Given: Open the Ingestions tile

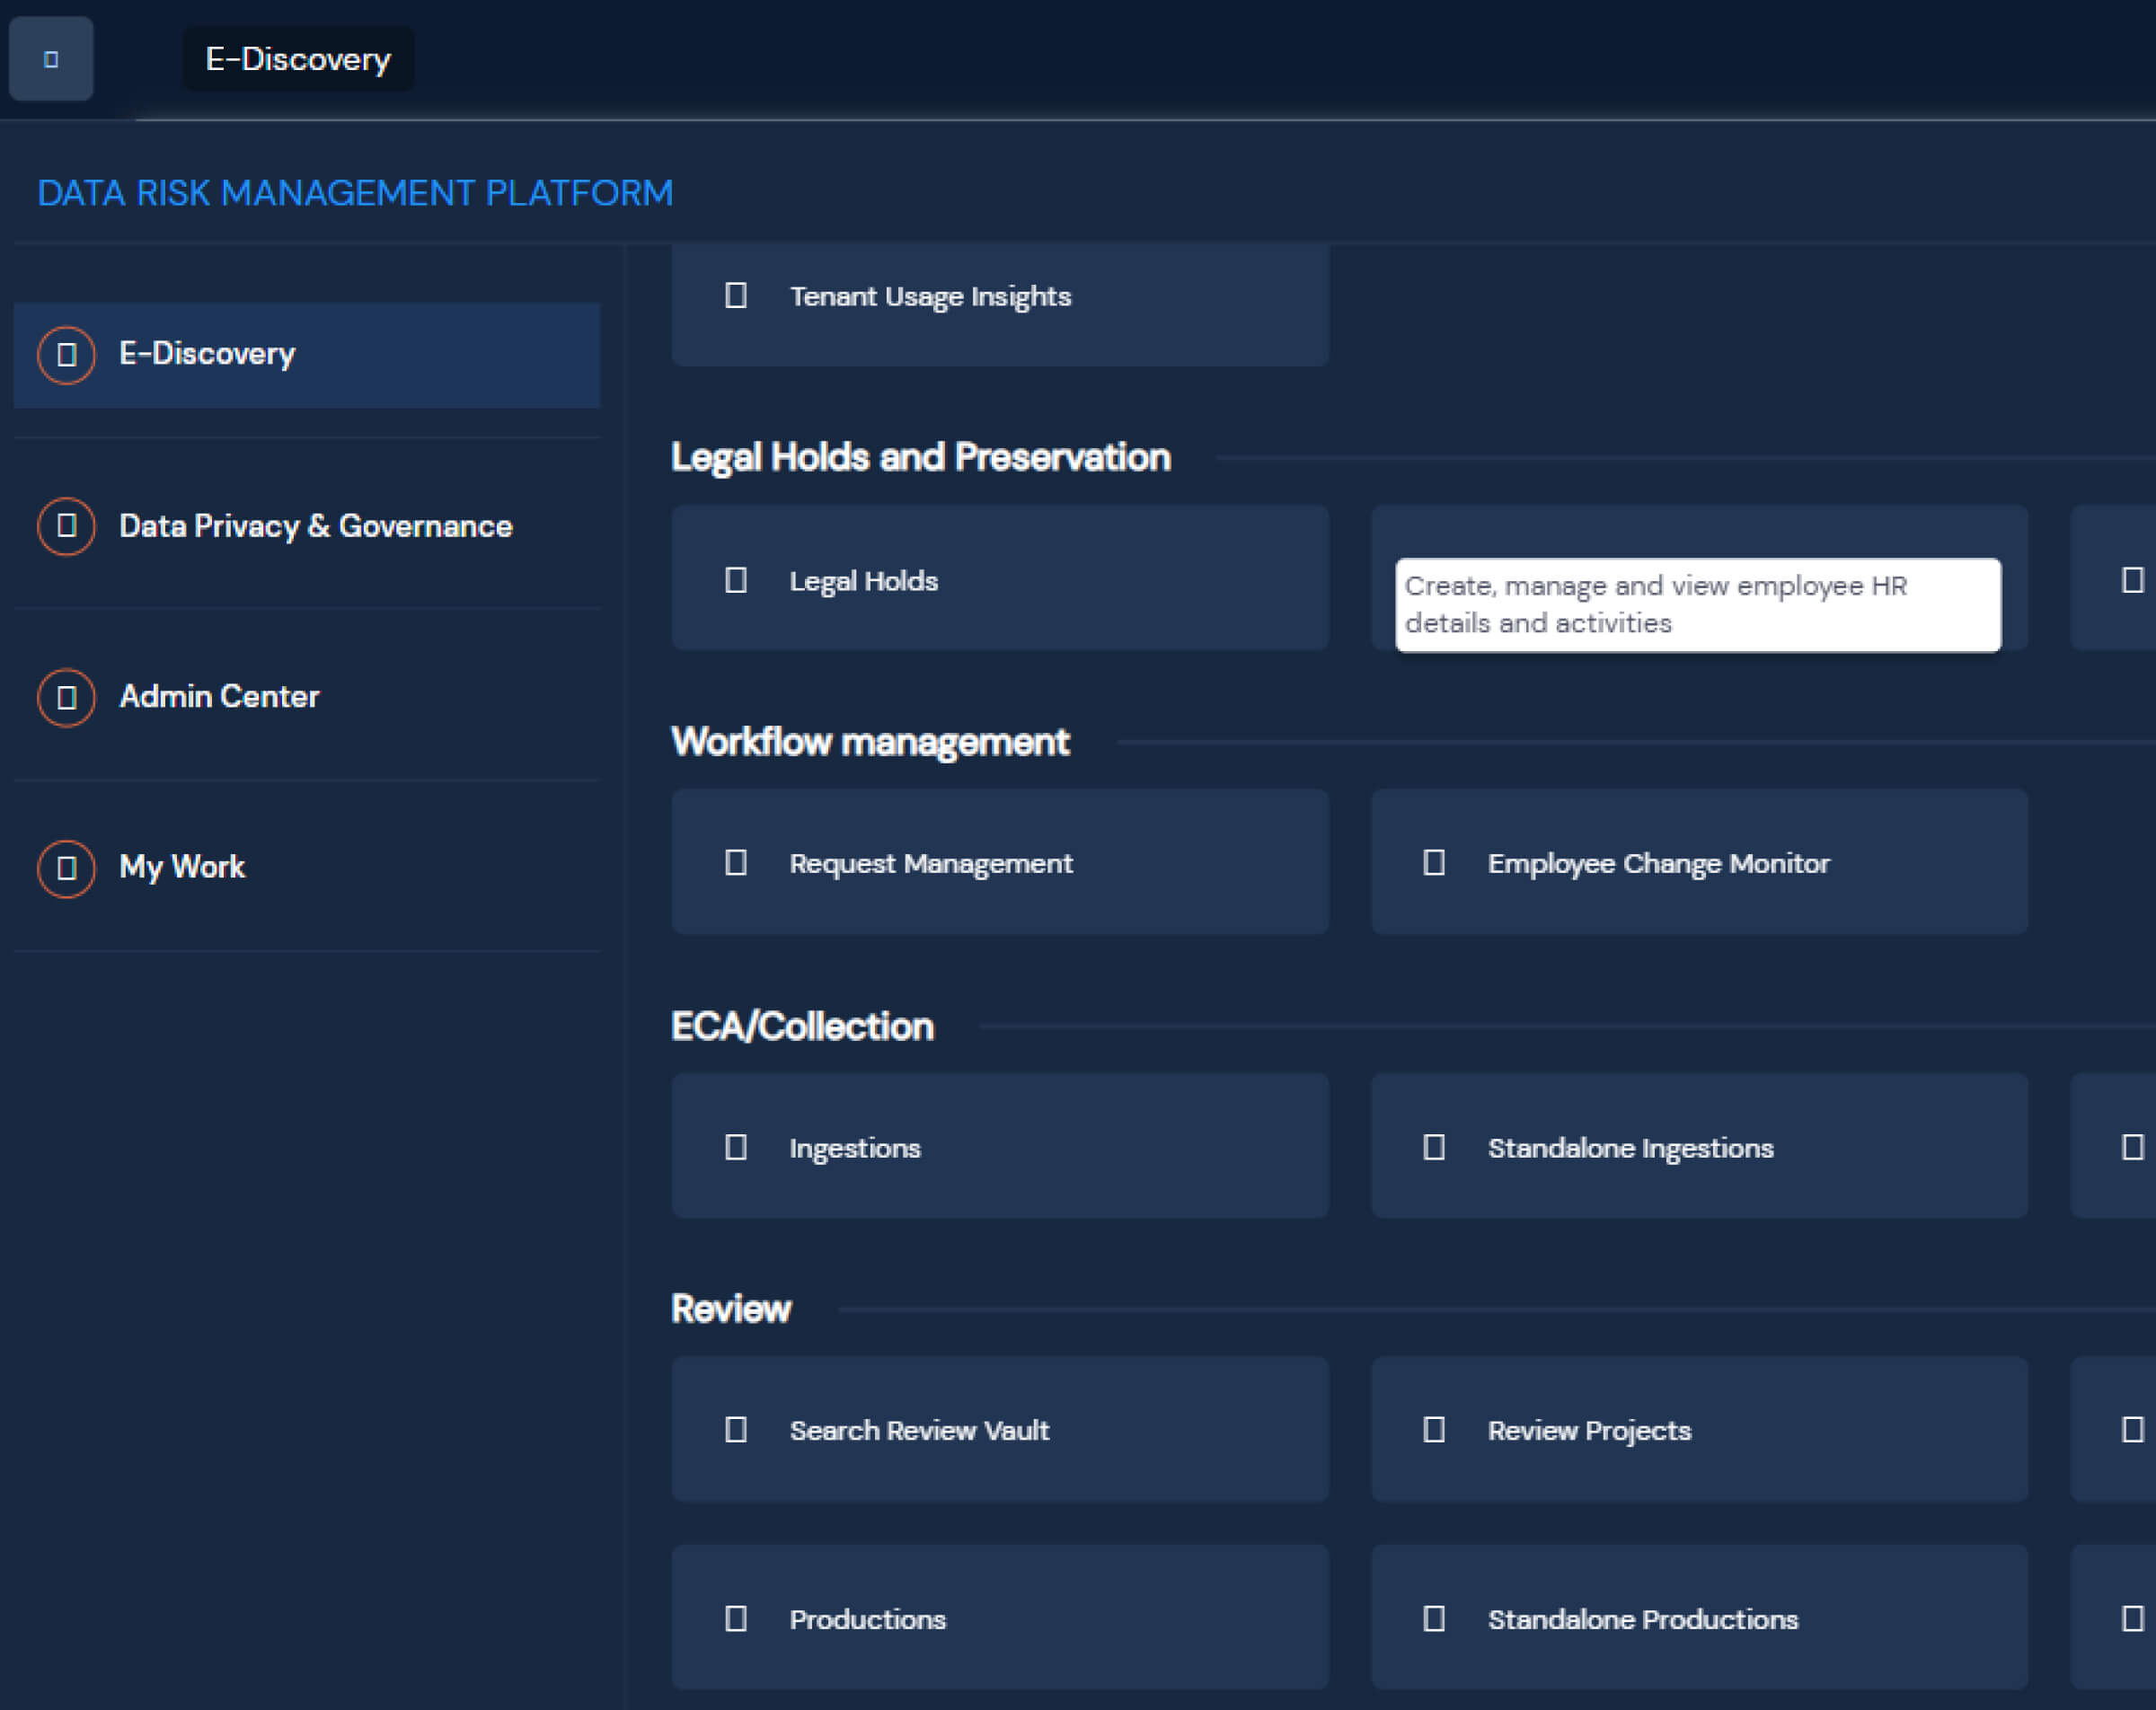Looking at the screenshot, I should coord(999,1146).
